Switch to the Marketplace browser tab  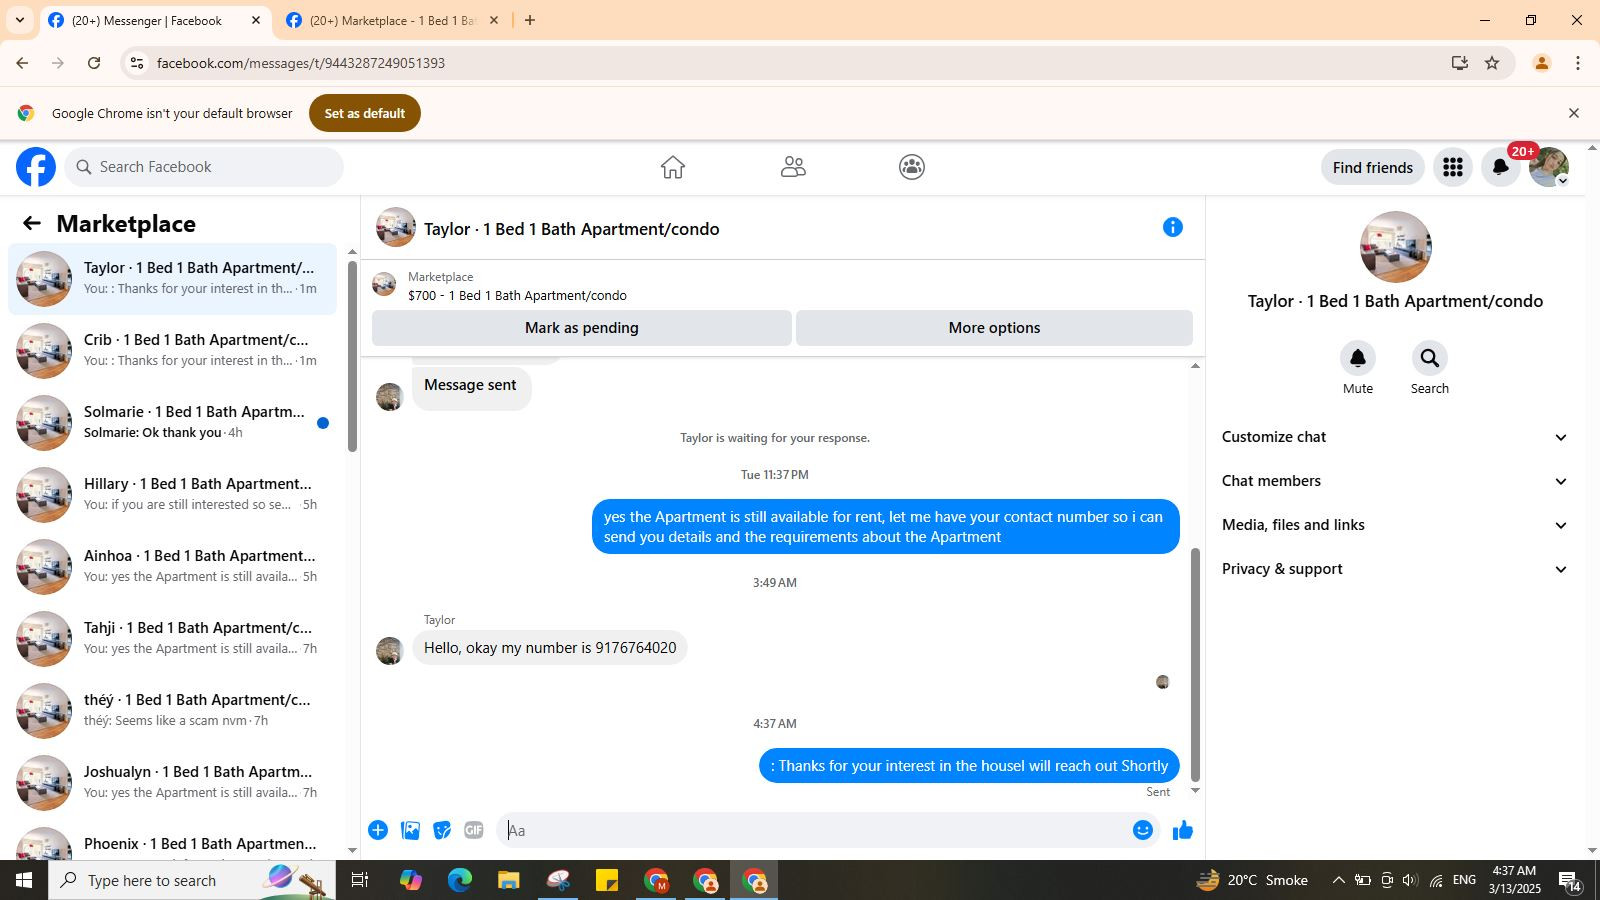pyautogui.click(x=393, y=20)
